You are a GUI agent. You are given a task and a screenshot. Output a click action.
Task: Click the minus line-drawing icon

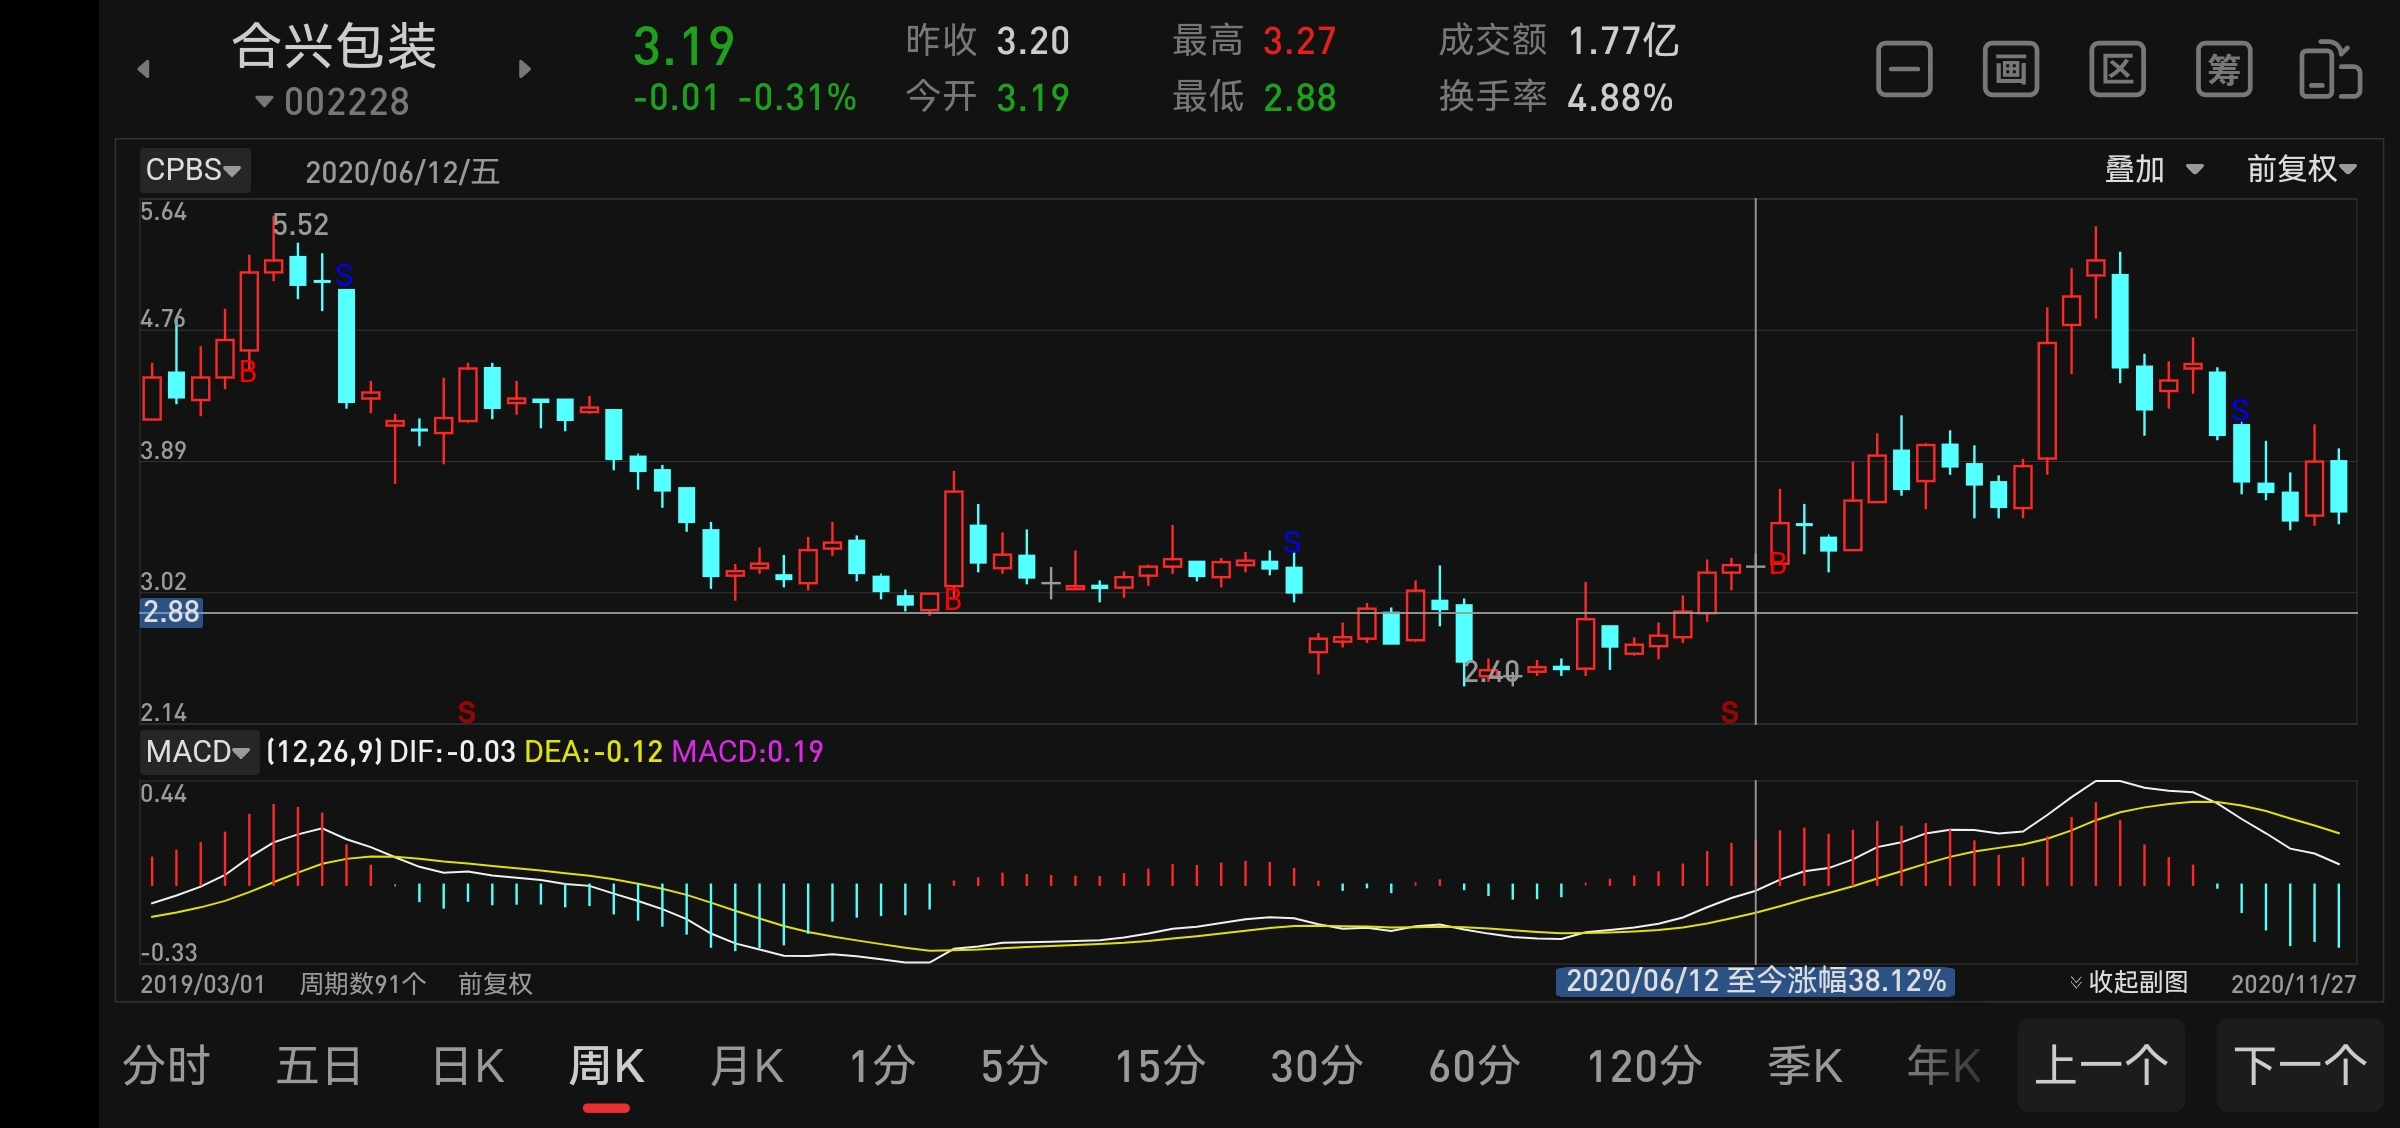[1904, 70]
